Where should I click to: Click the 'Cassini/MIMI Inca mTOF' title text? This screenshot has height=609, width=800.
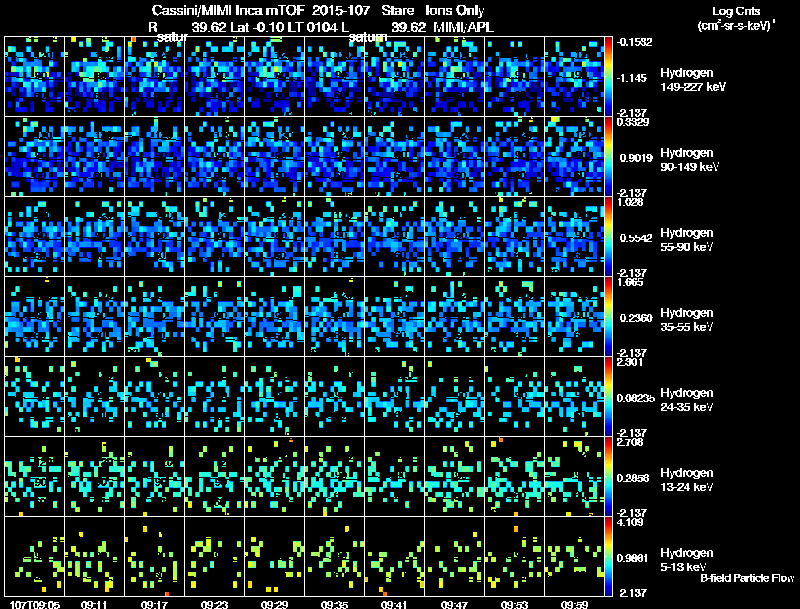point(228,10)
